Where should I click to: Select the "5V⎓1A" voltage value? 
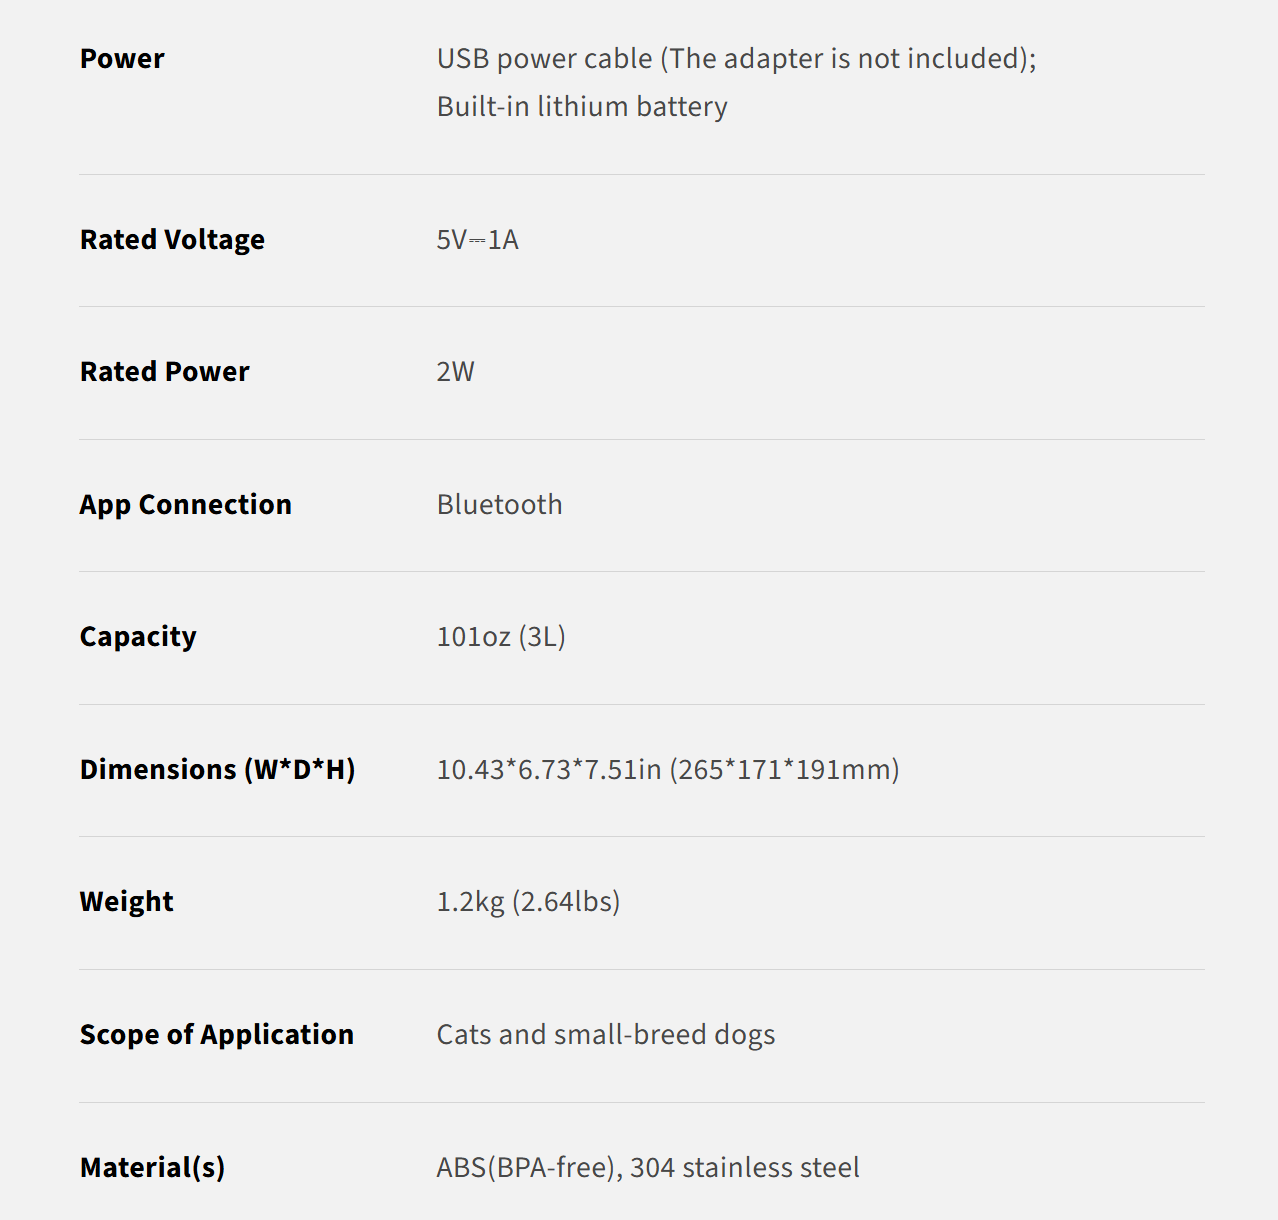(477, 240)
